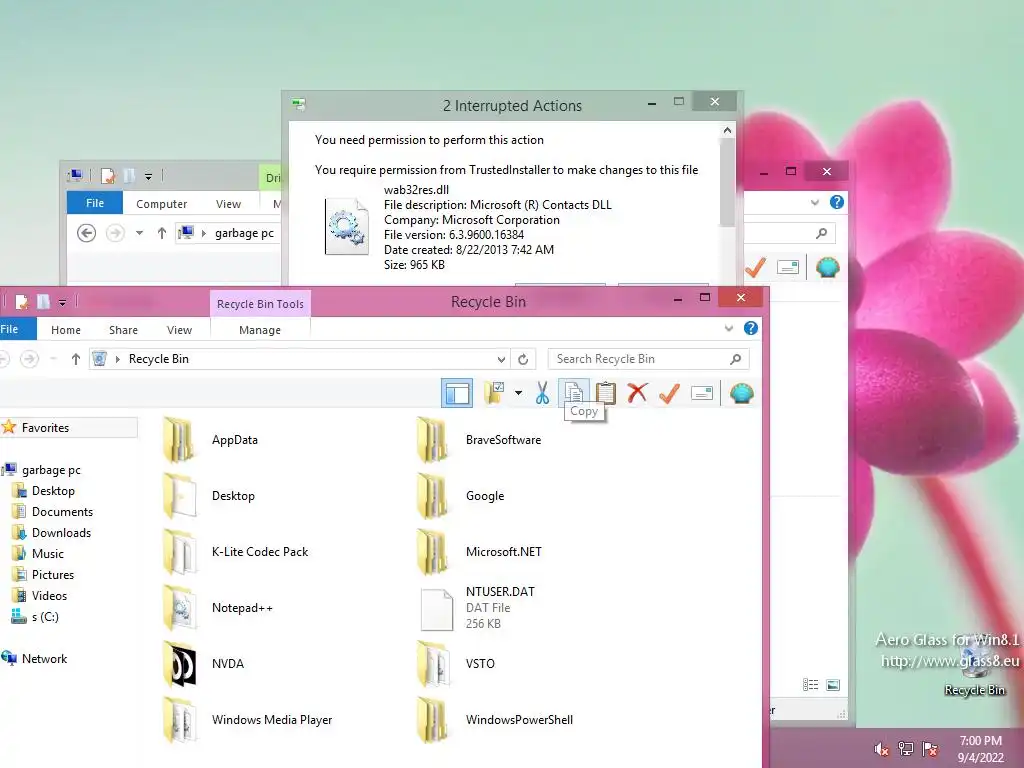Open Music in the navigation pane
This screenshot has width=1024, height=768.
pyautogui.click(x=47, y=554)
